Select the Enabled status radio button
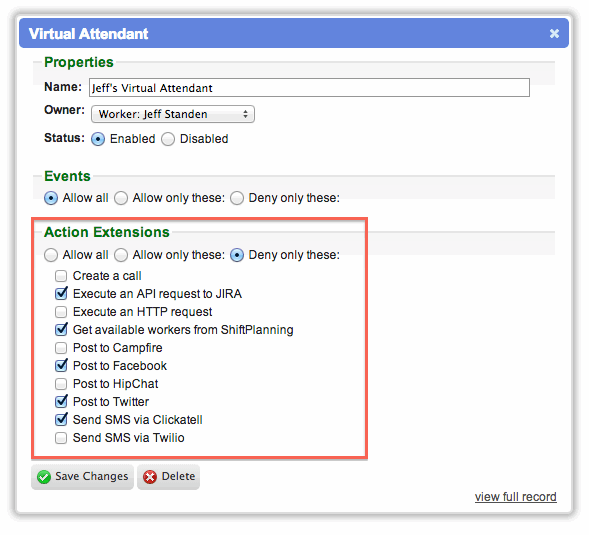589x535 pixels. pos(98,139)
